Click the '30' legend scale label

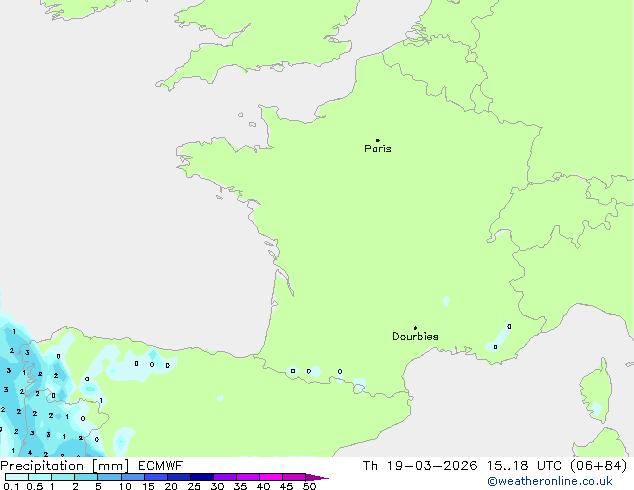217,486
